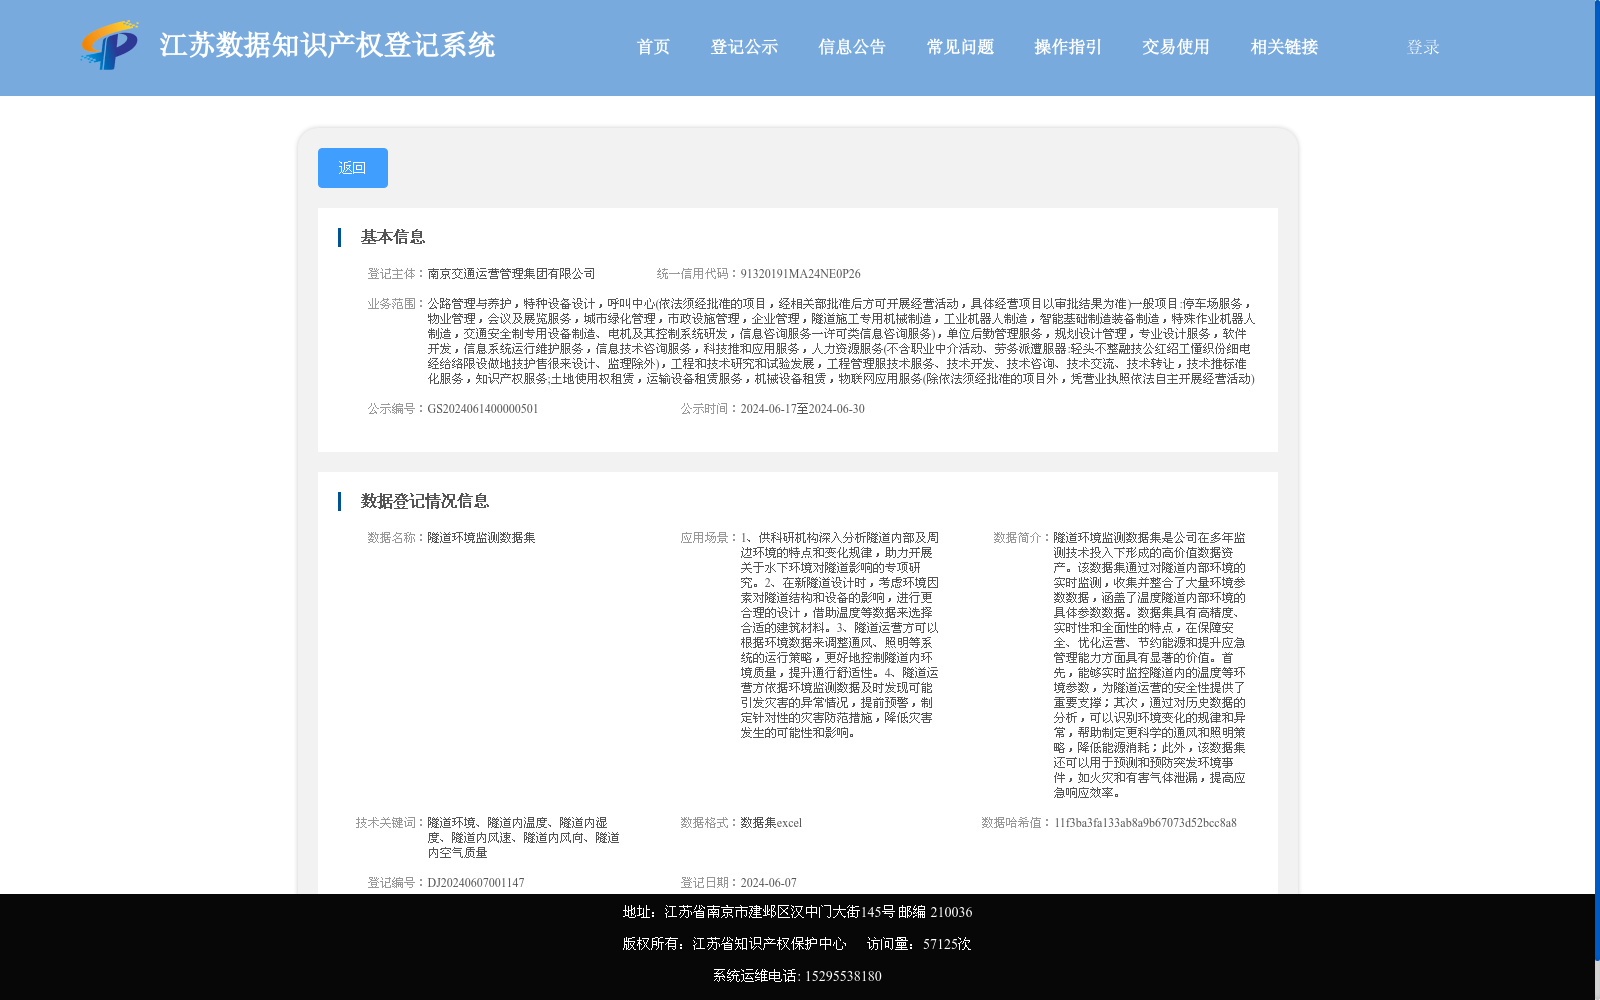Open the 登记公示 menu item
Image resolution: width=1600 pixels, height=1000 pixels.
click(744, 47)
